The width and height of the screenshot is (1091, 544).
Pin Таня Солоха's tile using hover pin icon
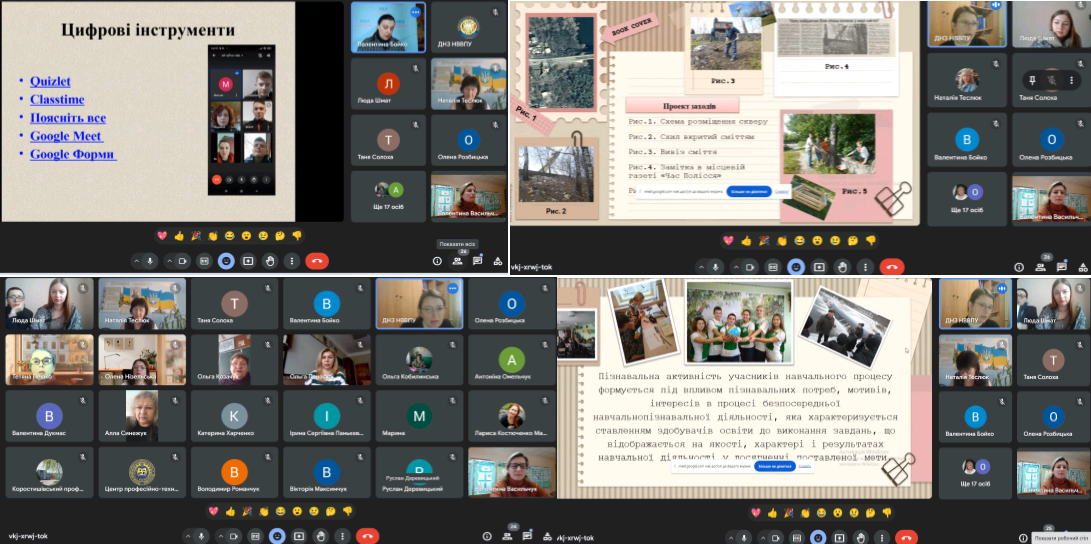[1032, 79]
